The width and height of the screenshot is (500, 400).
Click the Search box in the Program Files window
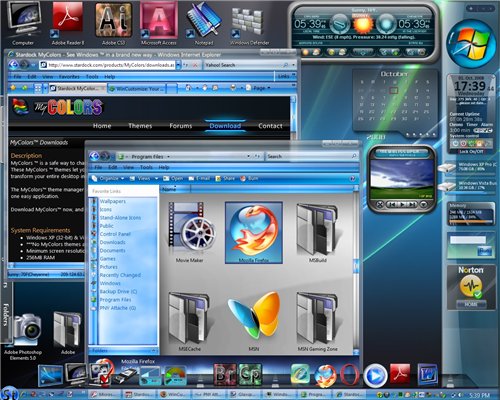311,156
